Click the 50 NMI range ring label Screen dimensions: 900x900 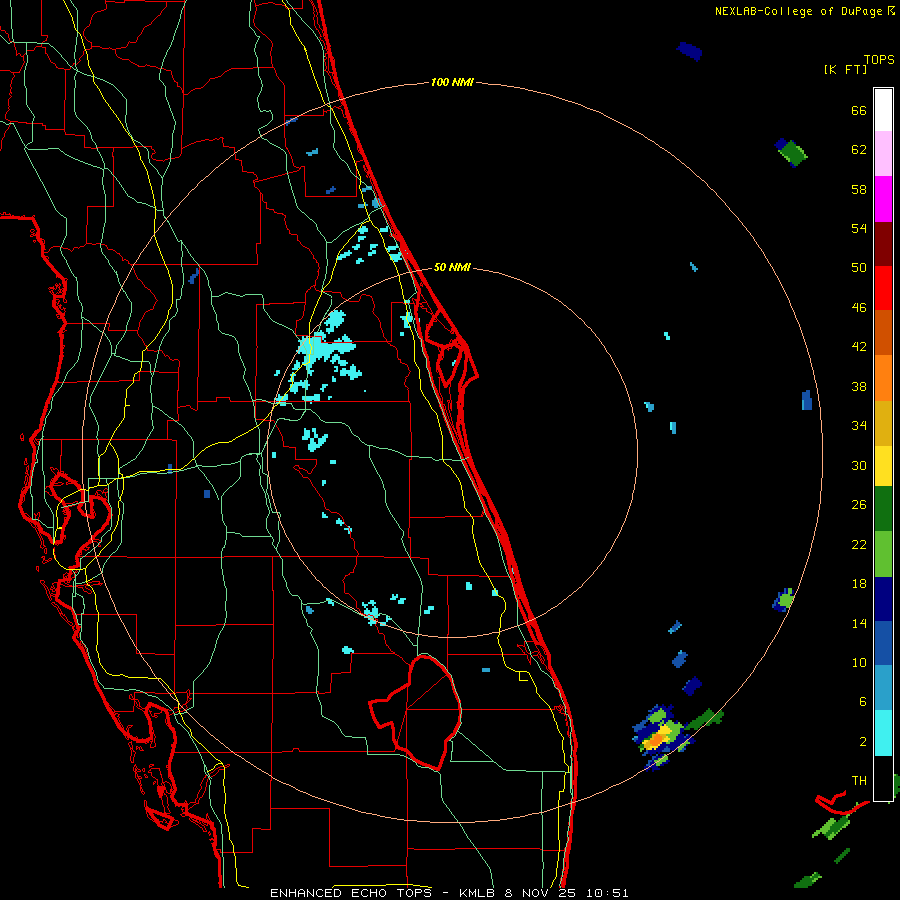pyautogui.click(x=452, y=267)
